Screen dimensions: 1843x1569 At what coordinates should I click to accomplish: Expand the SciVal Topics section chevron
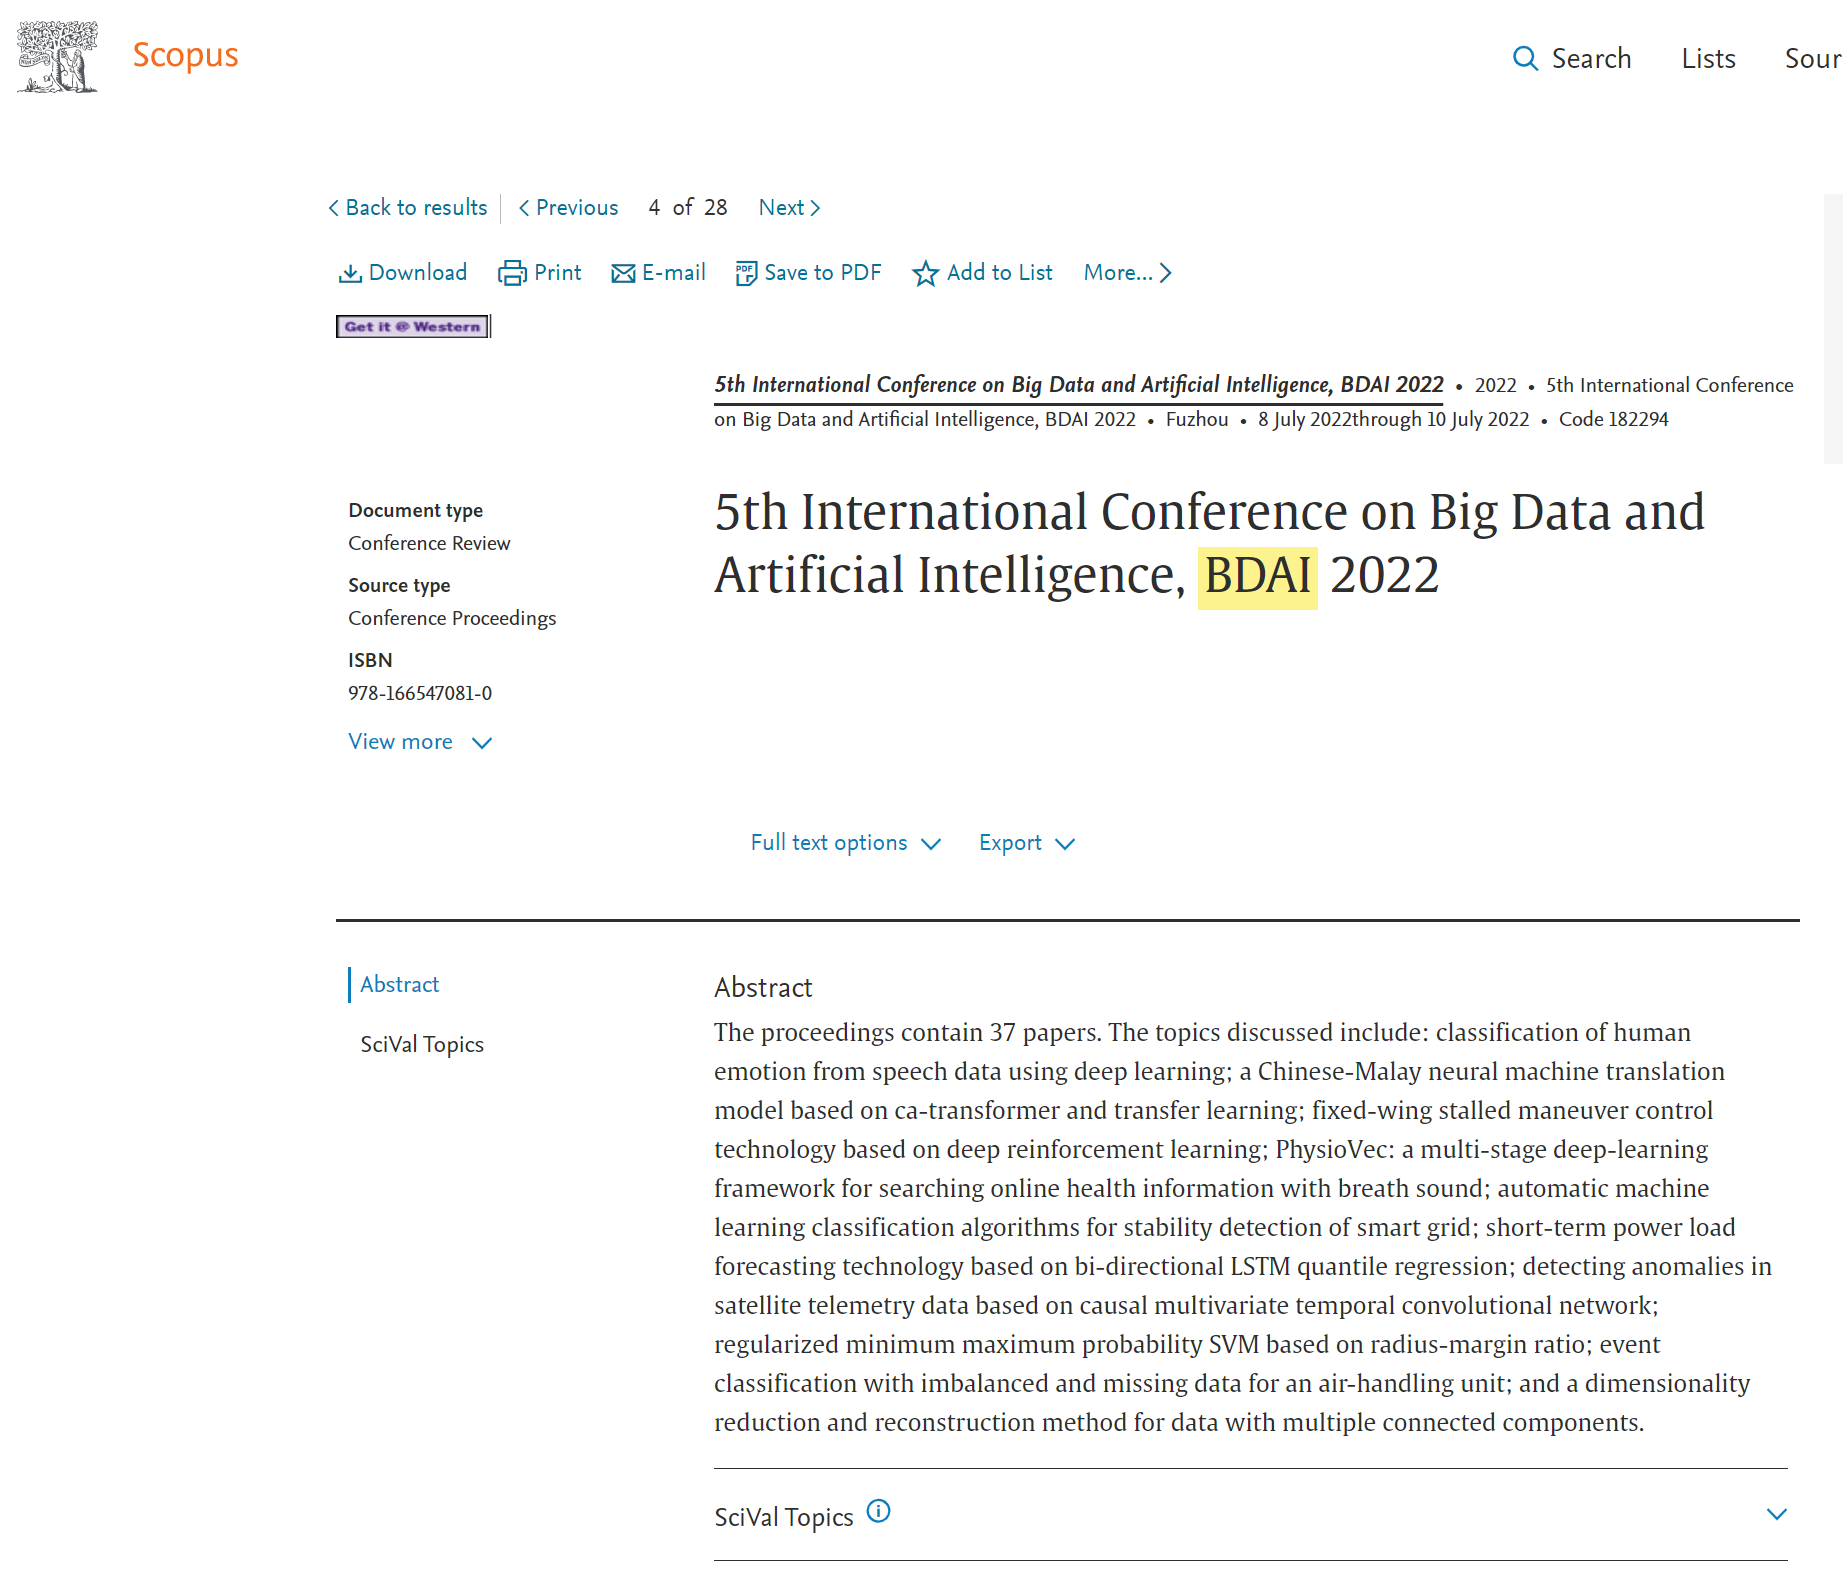[1777, 1514]
